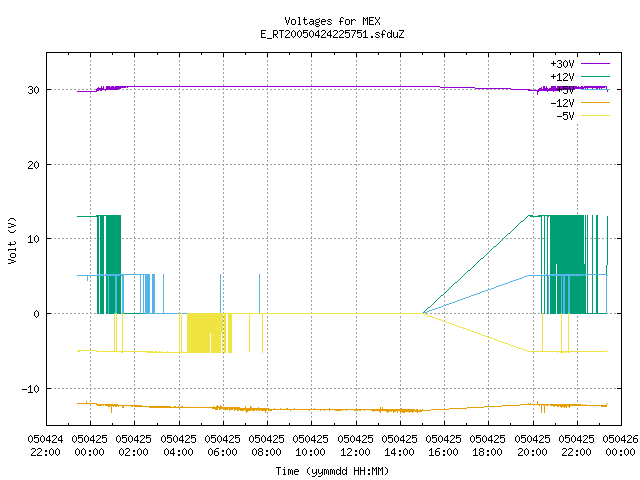Image resolution: width=640 pixels, height=480 pixels.
Task: Click the x-axis tick label '050425 10:00'
Action: tap(311, 446)
